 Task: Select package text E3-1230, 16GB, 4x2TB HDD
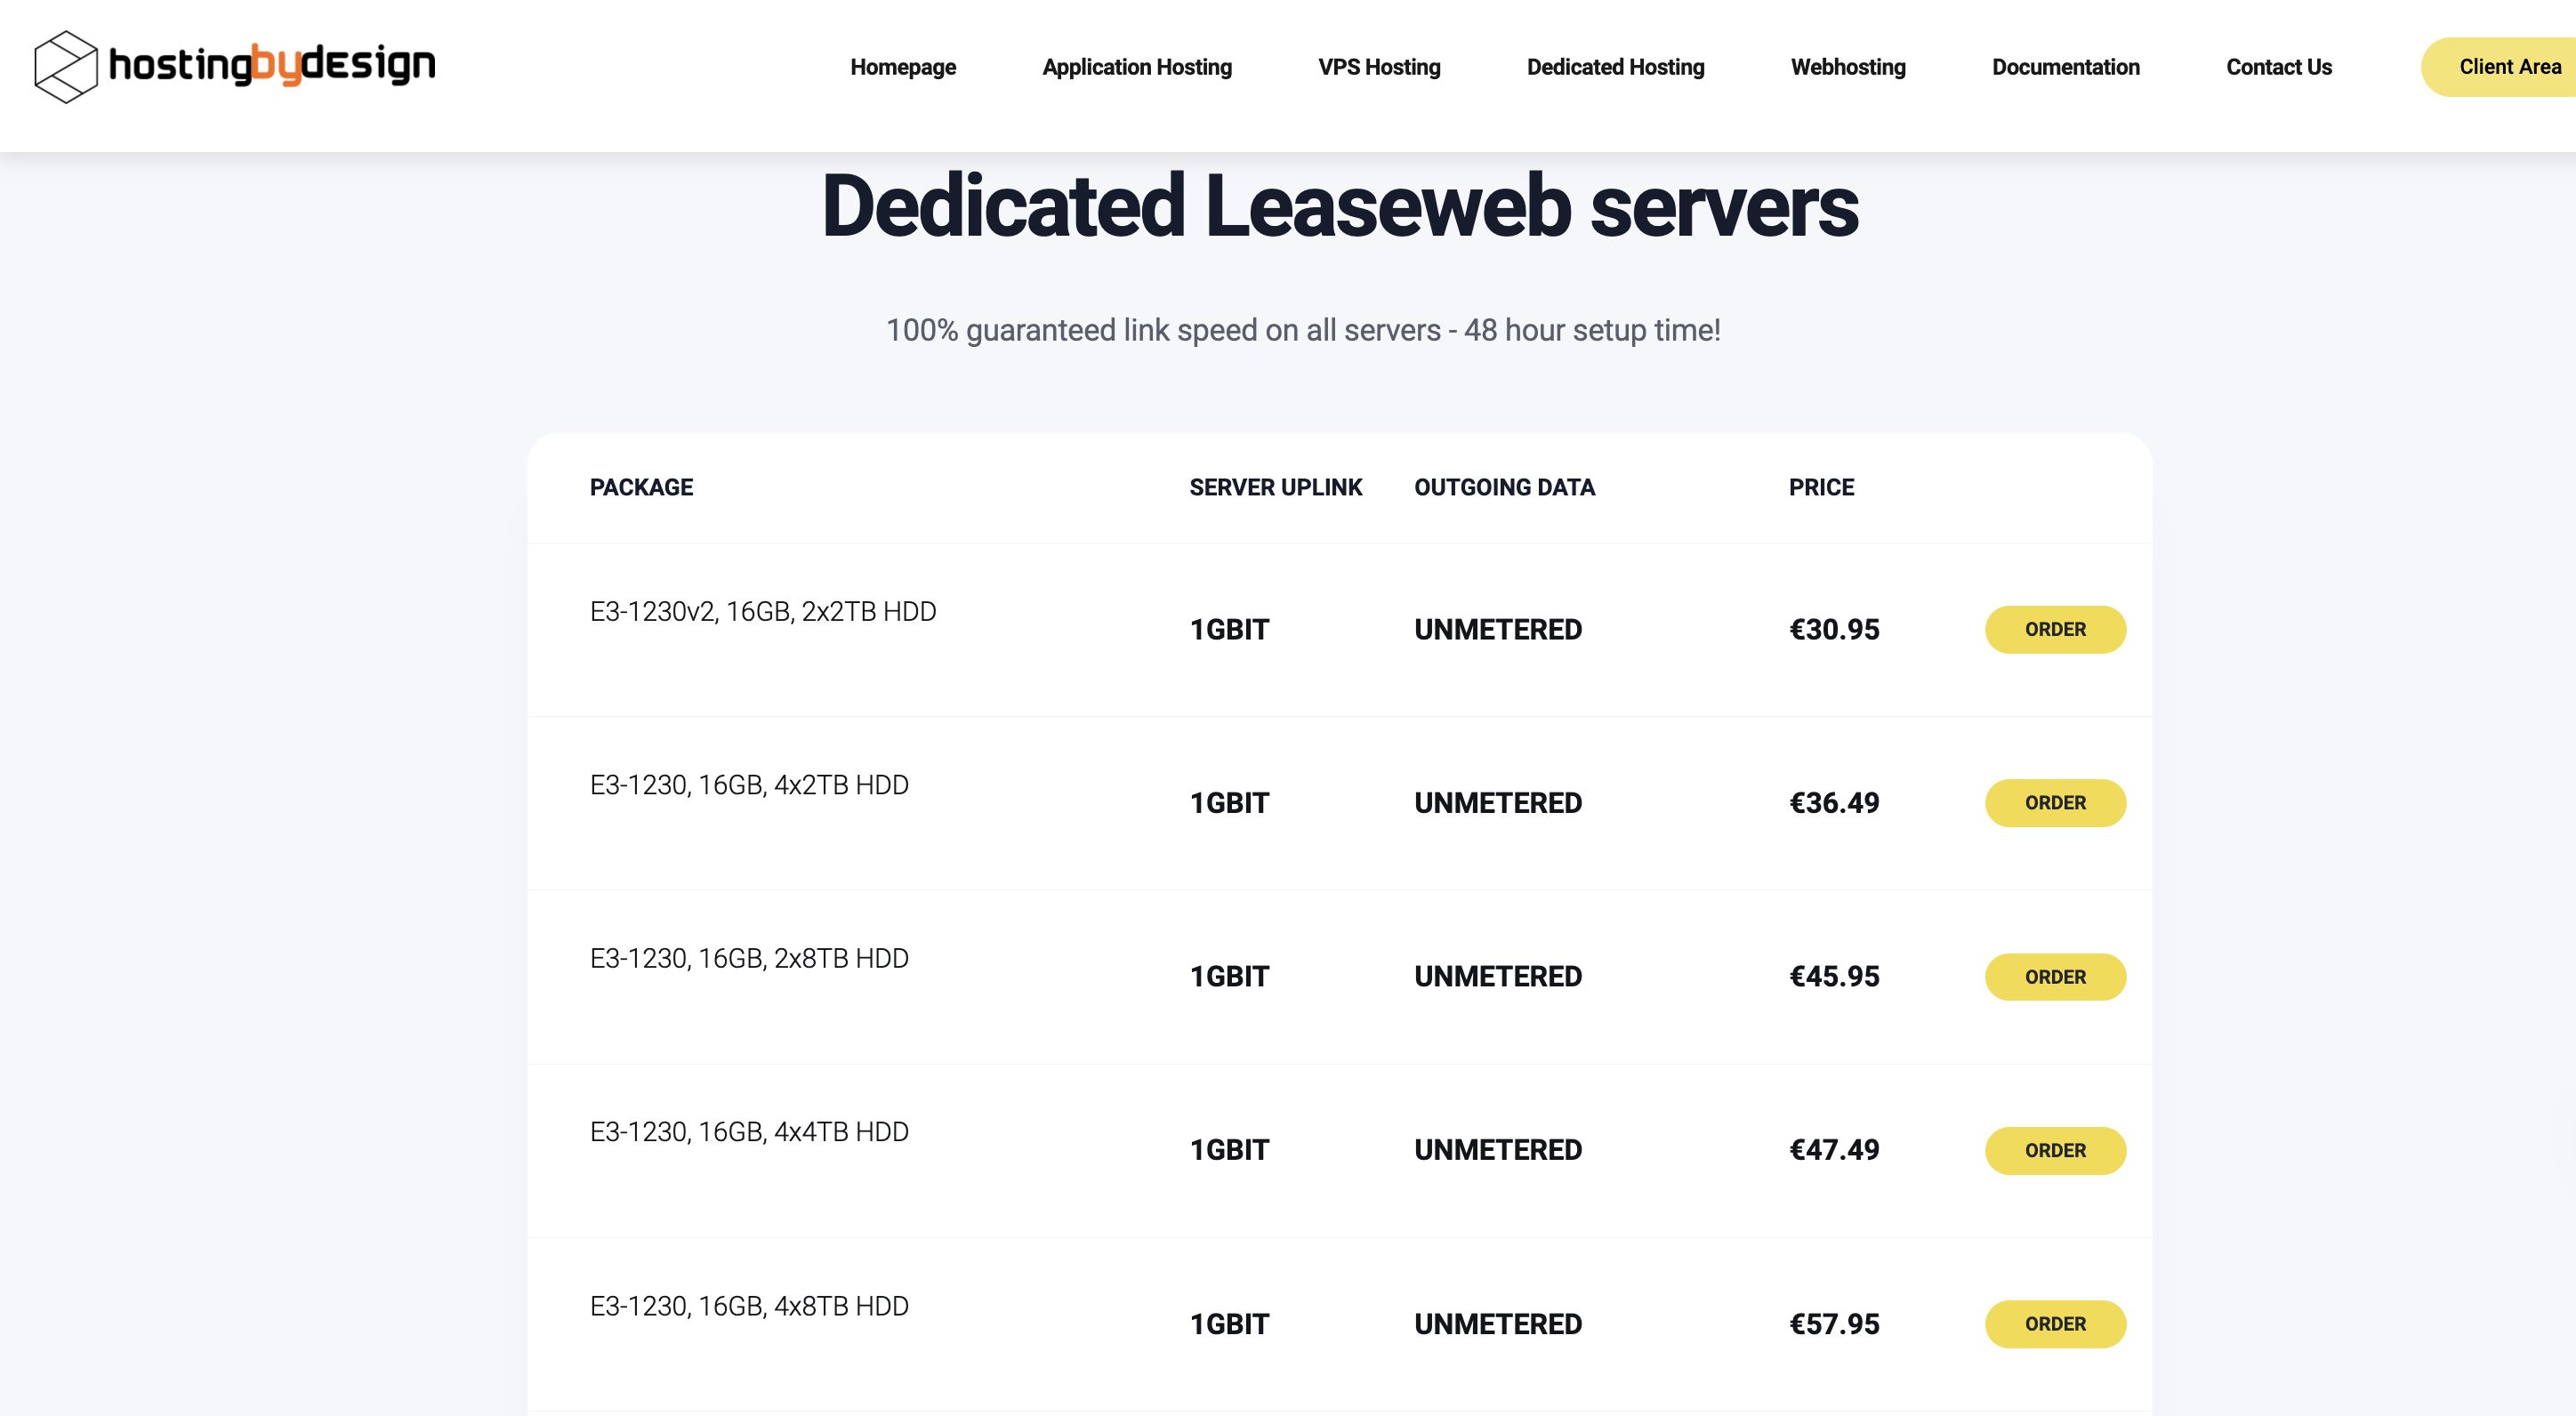click(749, 785)
